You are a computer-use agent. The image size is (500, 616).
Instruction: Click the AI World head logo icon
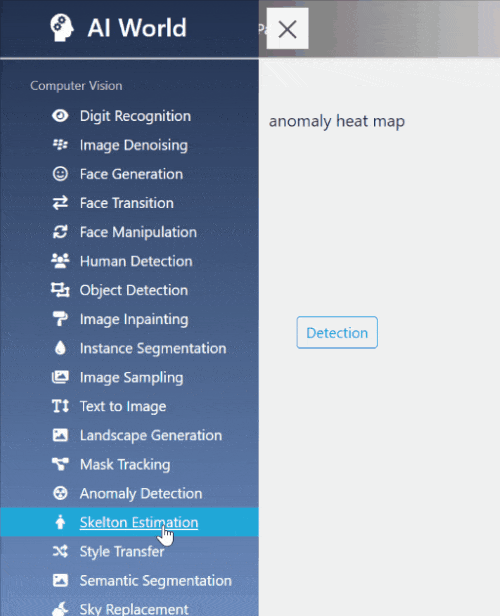62,28
